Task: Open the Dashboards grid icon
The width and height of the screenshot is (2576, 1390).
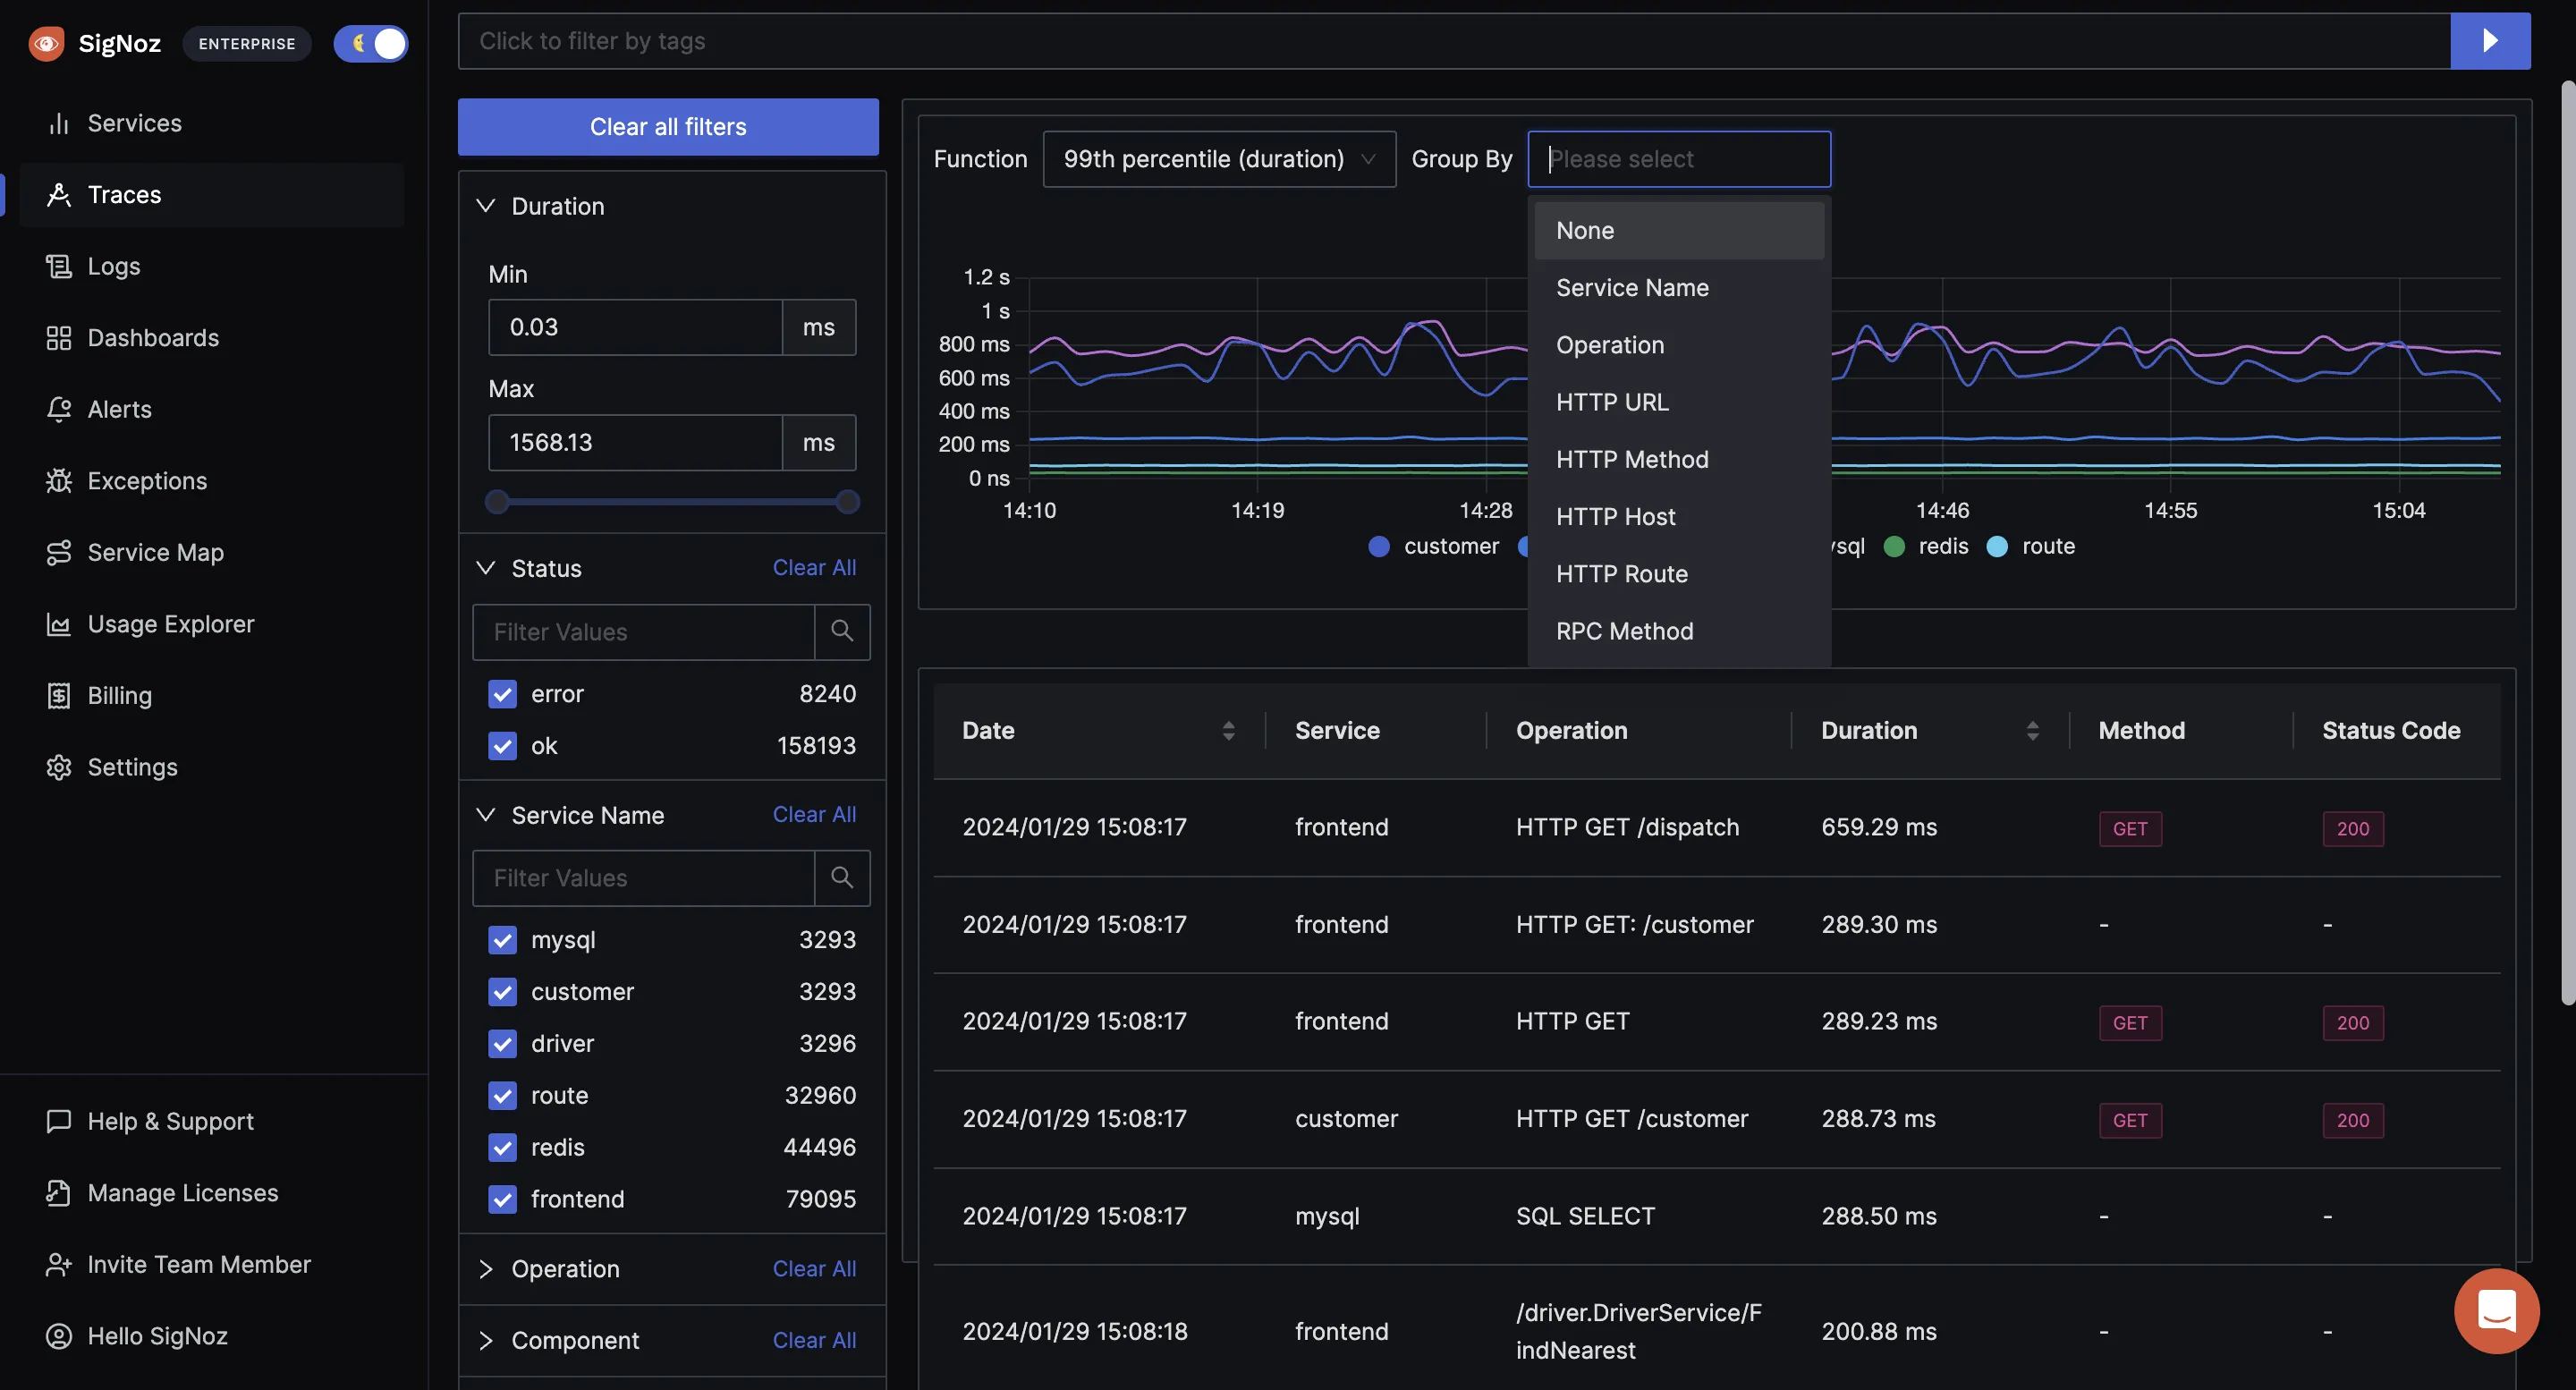Action: (59, 338)
